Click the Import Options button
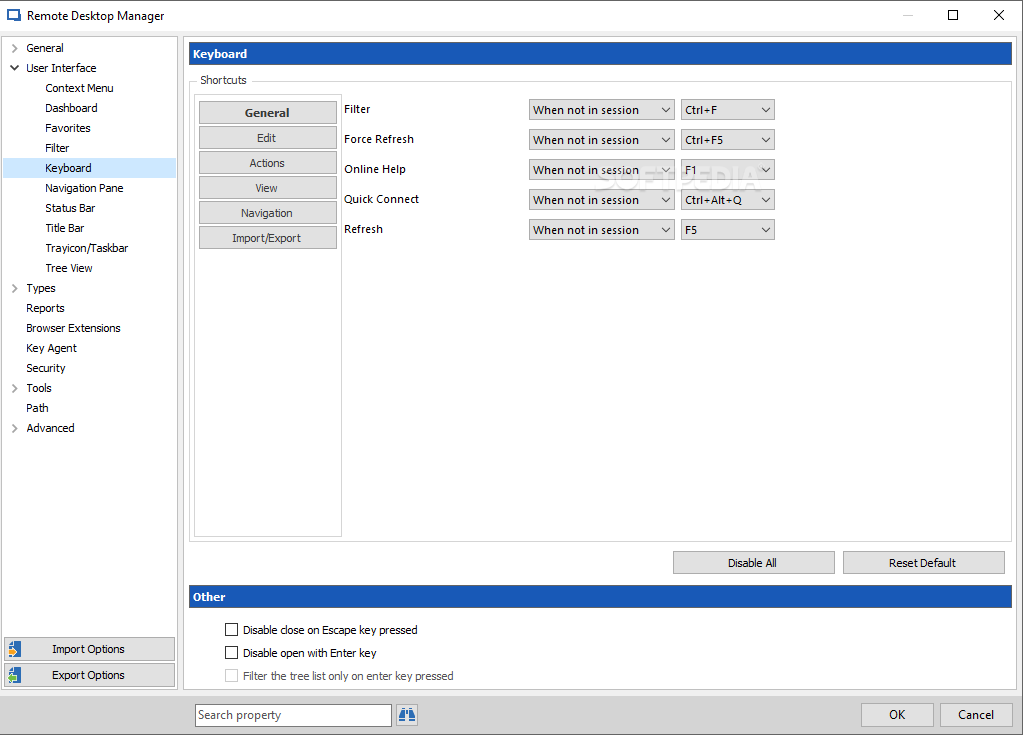Viewport: 1023px width, 735px height. coord(89,649)
